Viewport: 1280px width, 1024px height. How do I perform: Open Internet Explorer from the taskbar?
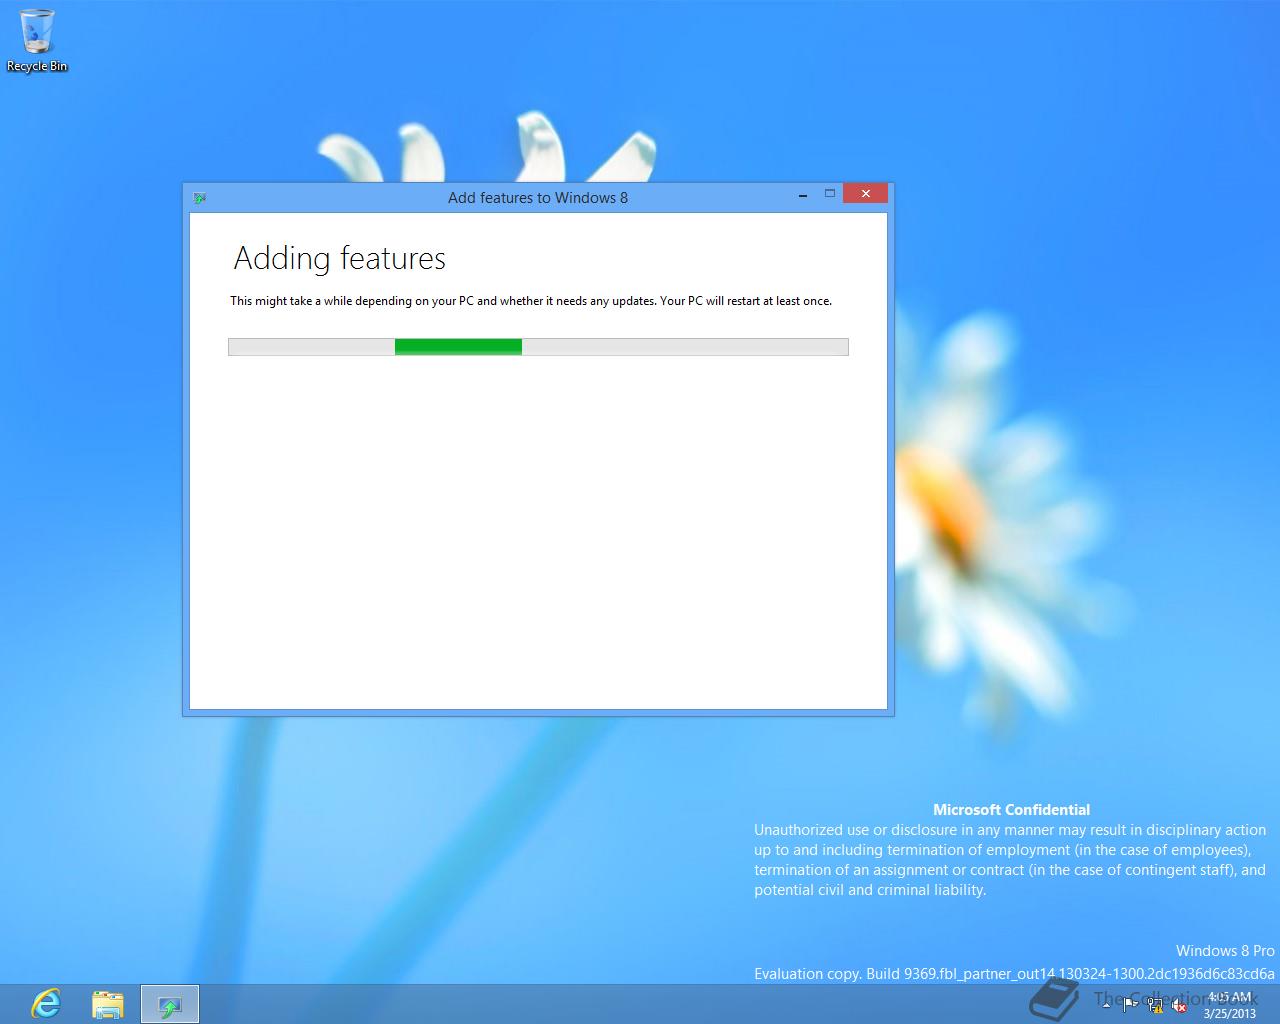[46, 1003]
